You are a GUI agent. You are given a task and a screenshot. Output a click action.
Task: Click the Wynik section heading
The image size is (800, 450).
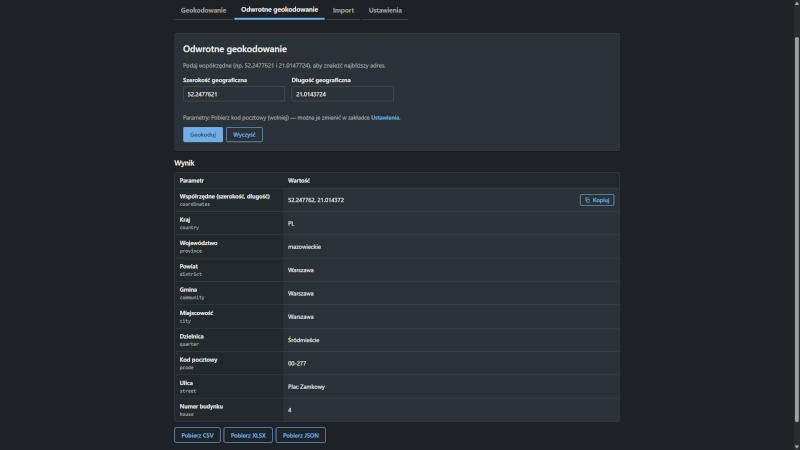[184, 163]
